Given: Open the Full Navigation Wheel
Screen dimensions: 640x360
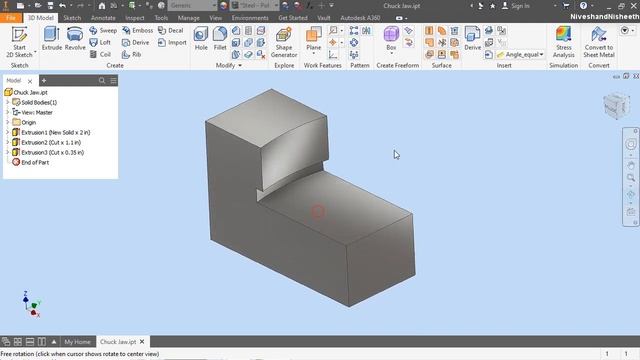Looking at the screenshot, I should tap(631, 144).
